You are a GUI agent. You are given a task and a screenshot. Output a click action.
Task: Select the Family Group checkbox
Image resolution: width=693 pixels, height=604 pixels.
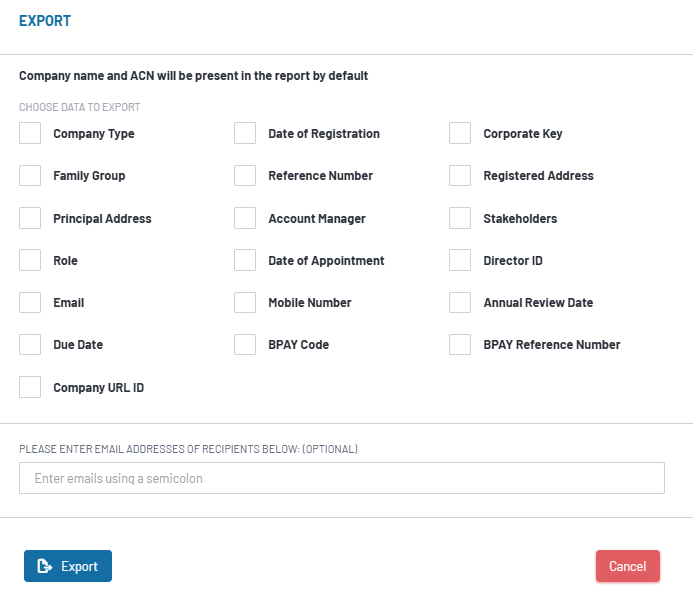pyautogui.click(x=30, y=175)
